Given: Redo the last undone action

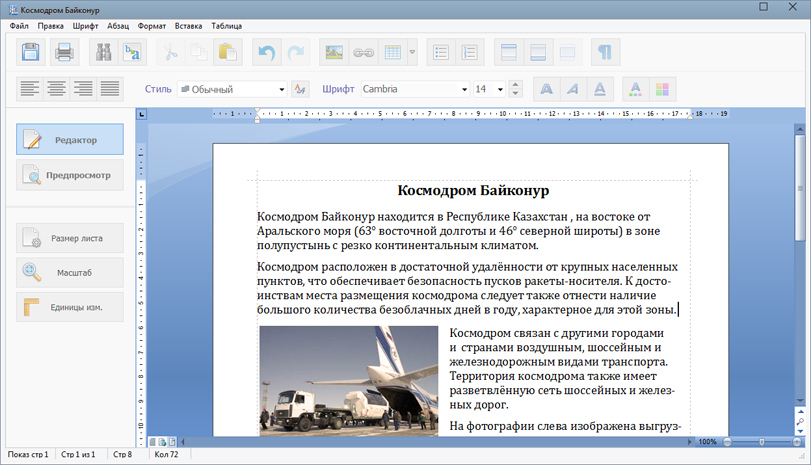Looking at the screenshot, I should (296, 52).
